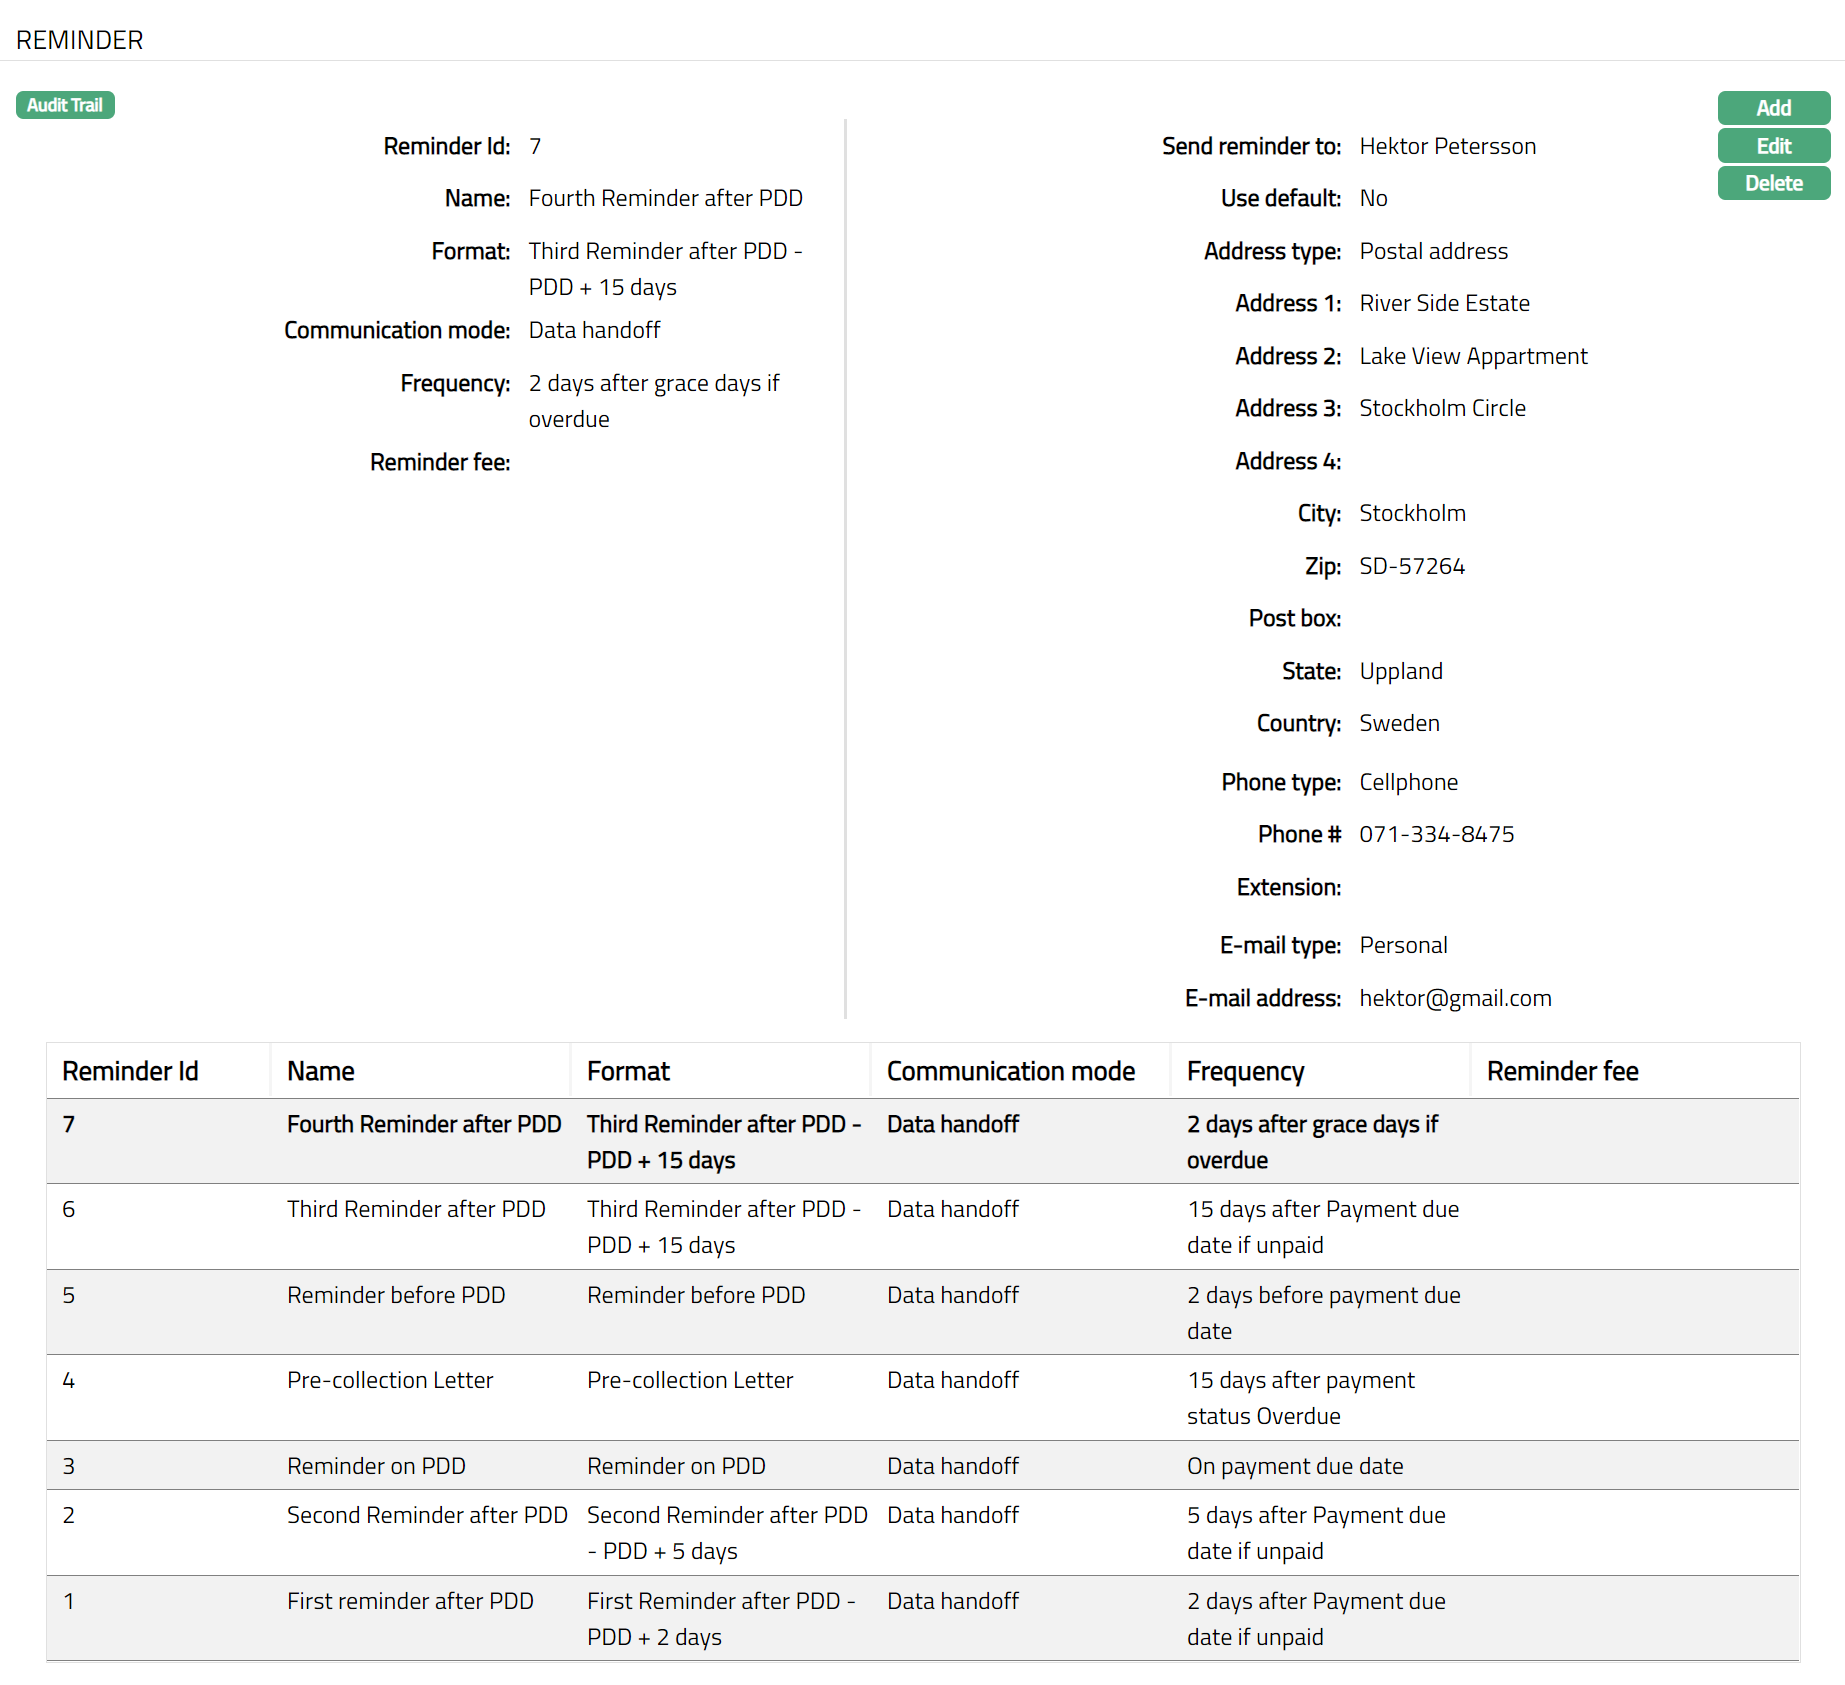The width and height of the screenshot is (1845, 1685).
Task: Click the Hektor Petersson recipient name
Action: pyautogui.click(x=1447, y=146)
